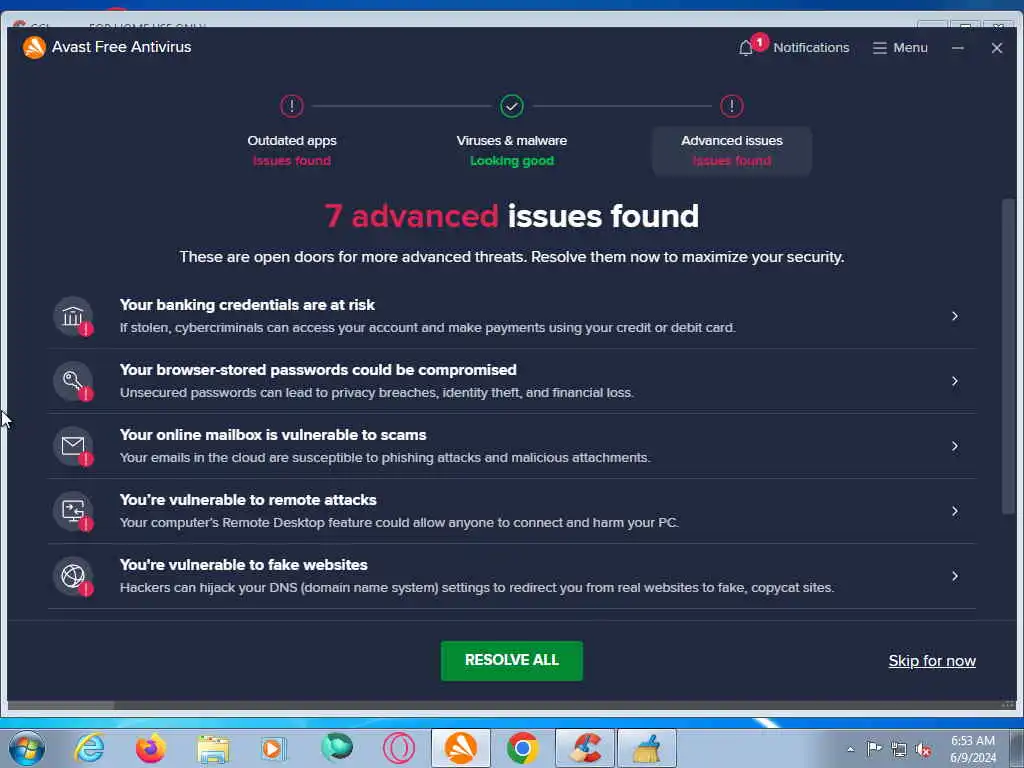Open the taskbar clock showing 6:53 AM
The height and width of the screenshot is (768, 1024).
pos(973,750)
